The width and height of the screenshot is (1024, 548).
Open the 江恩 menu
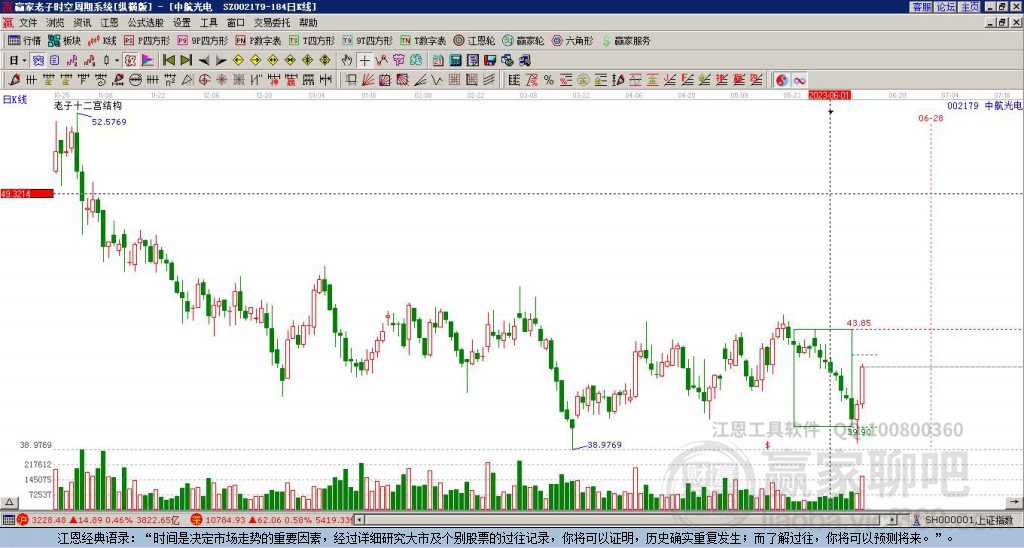point(110,23)
